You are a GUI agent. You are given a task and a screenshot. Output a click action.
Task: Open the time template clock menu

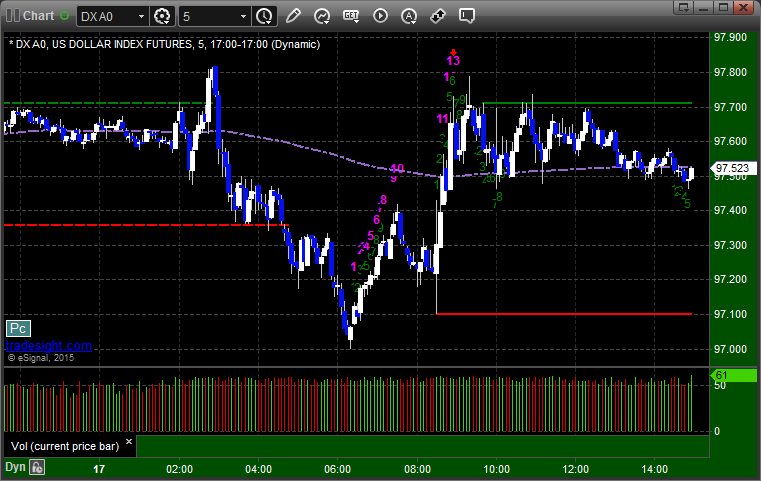click(x=265, y=17)
